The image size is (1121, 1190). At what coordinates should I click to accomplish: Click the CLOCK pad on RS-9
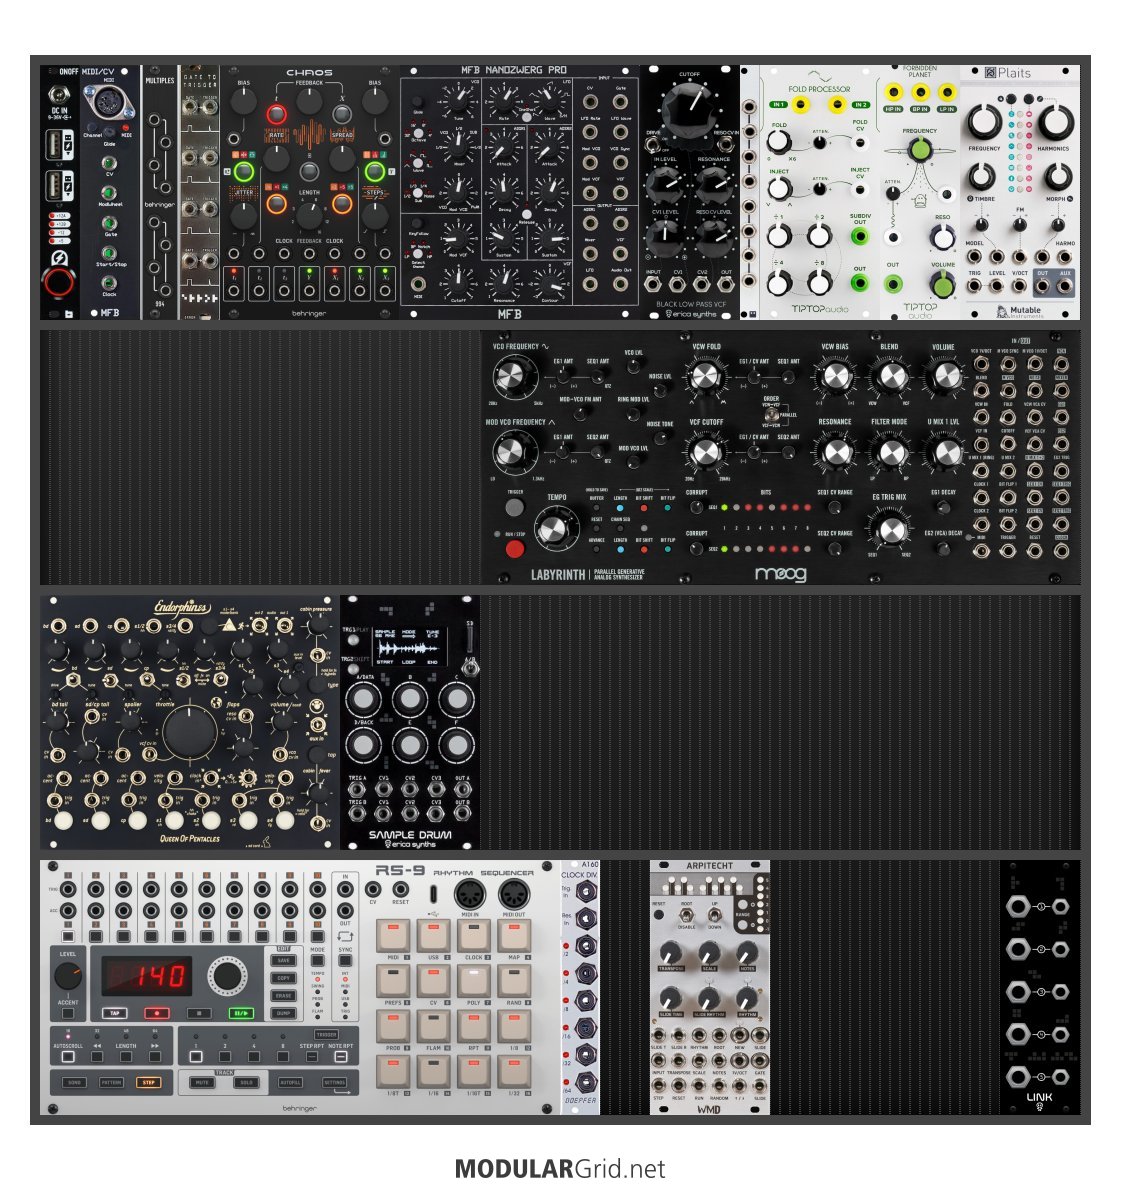(474, 936)
